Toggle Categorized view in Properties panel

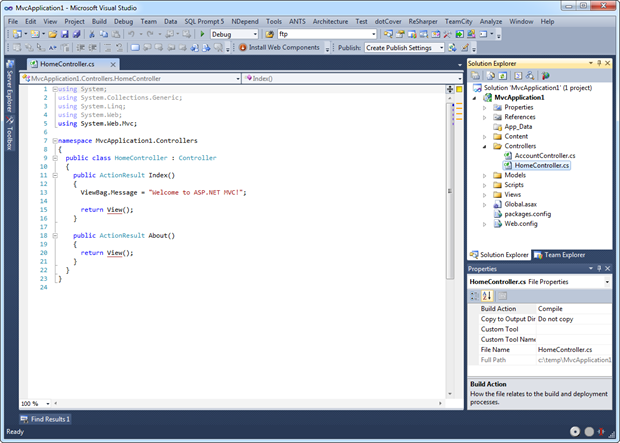pos(474,295)
